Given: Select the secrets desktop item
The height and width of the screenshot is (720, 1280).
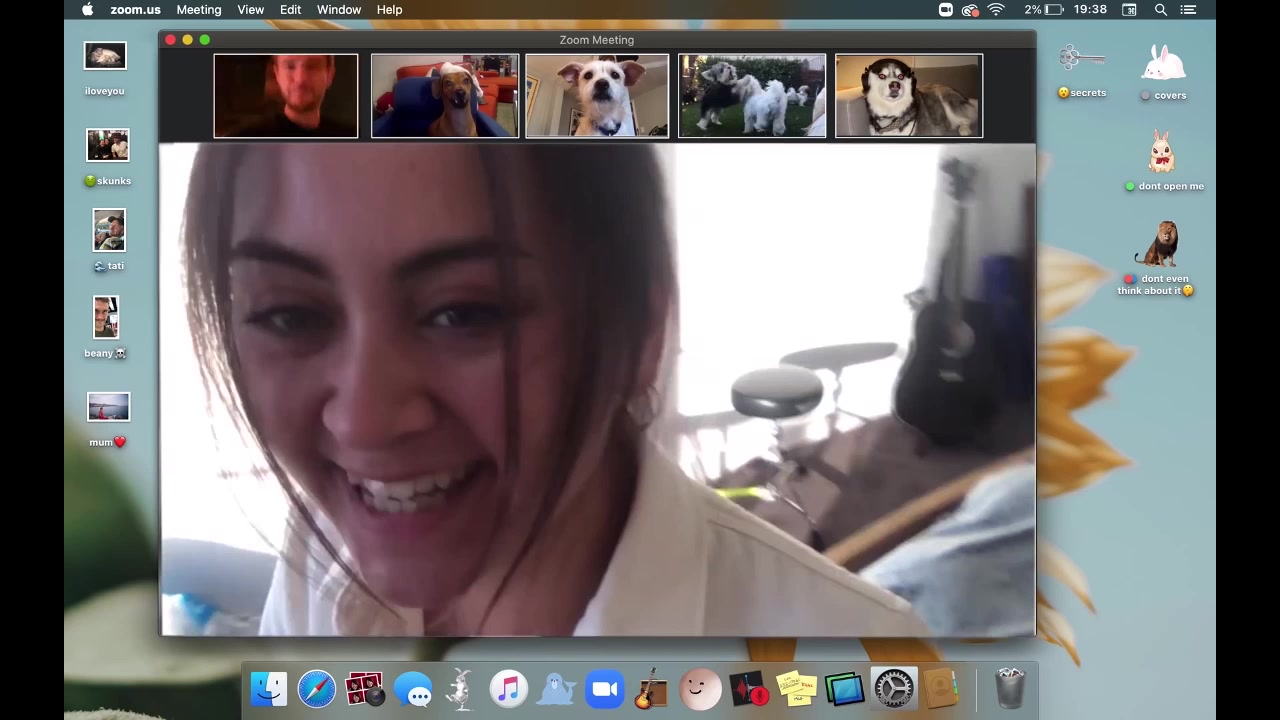Looking at the screenshot, I should tap(1082, 71).
